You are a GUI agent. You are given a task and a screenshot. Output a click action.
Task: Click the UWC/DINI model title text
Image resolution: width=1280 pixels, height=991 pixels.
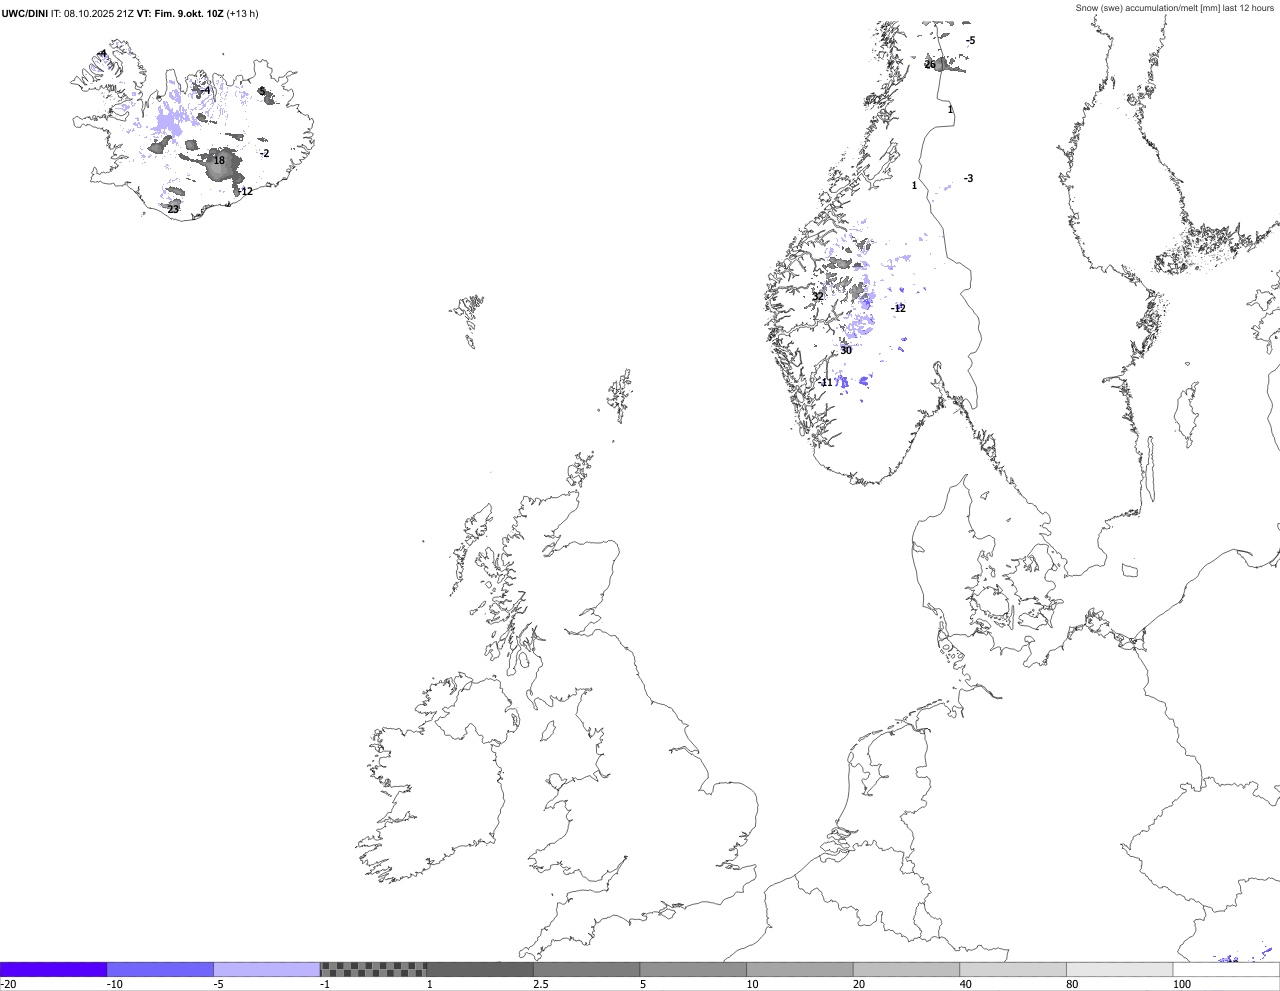(x=25, y=14)
